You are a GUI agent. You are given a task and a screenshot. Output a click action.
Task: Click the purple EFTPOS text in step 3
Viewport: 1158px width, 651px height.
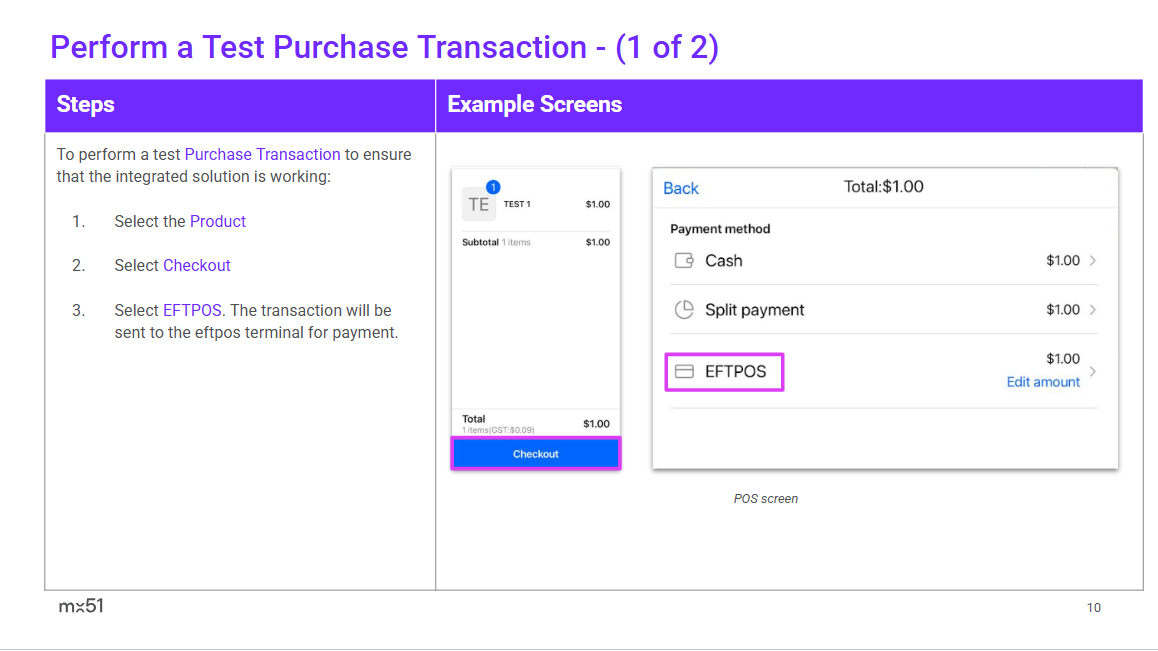(192, 310)
